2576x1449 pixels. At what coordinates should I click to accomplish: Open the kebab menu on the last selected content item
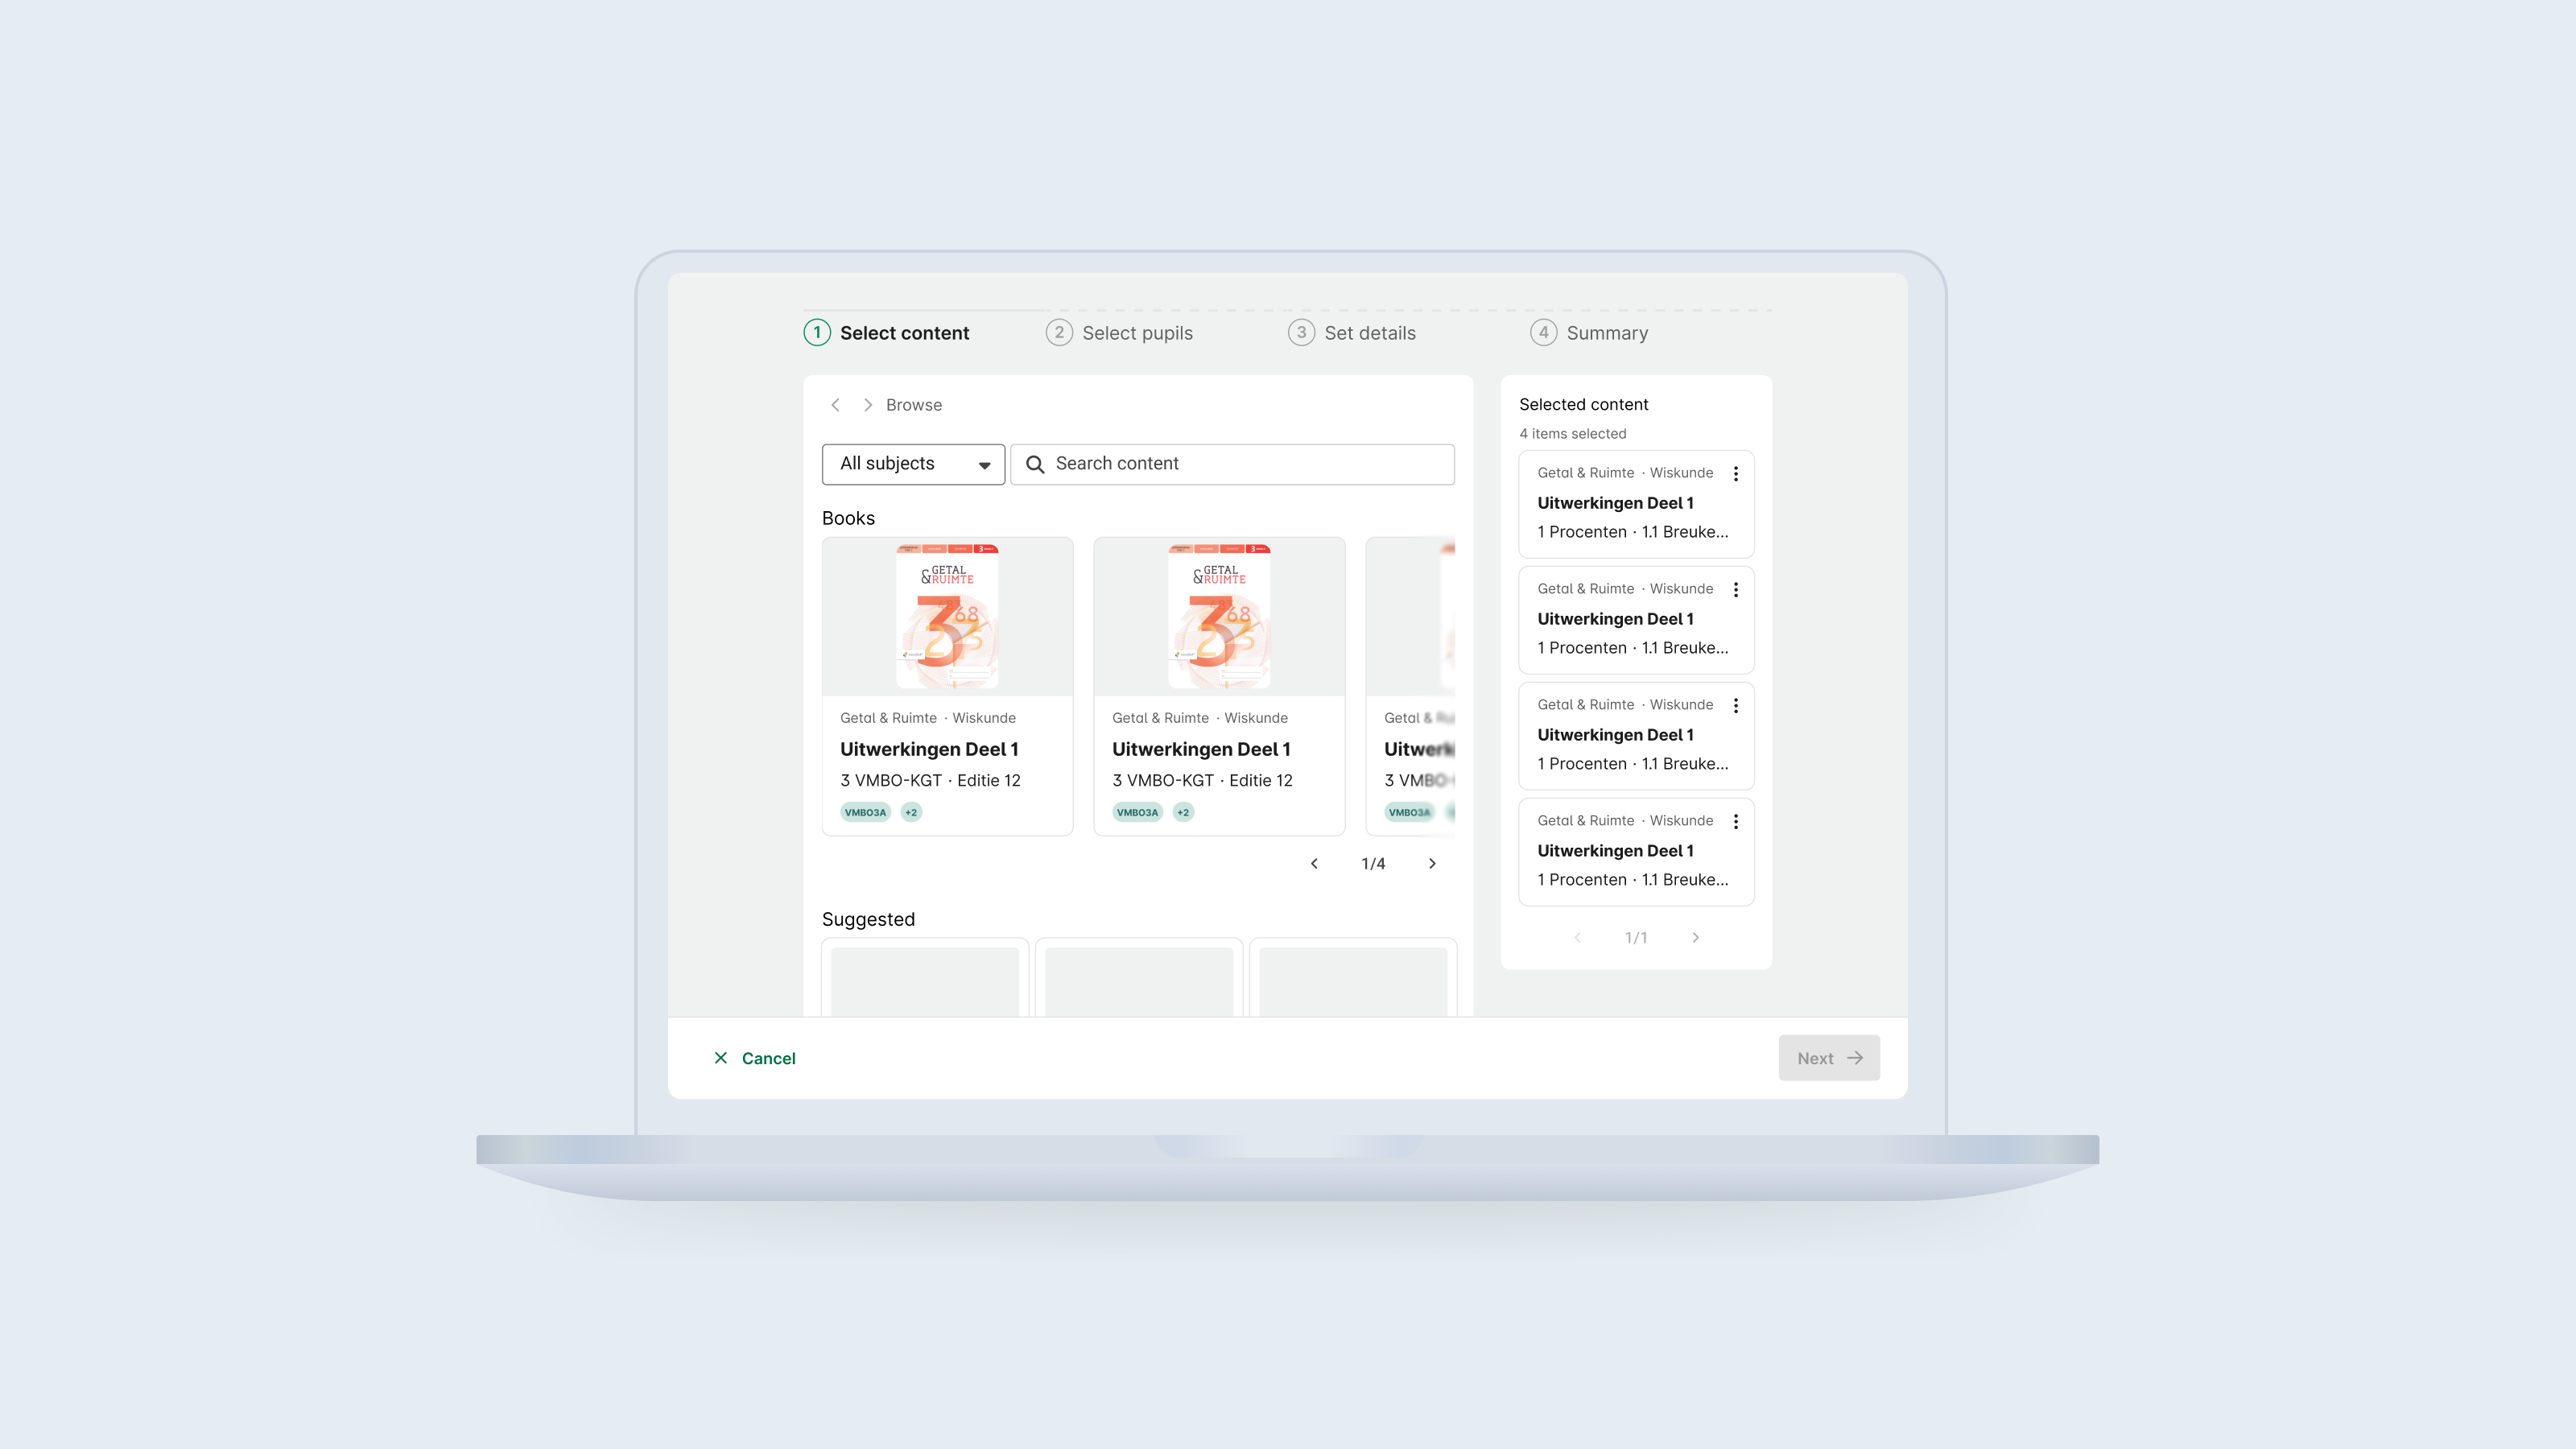(1737, 821)
